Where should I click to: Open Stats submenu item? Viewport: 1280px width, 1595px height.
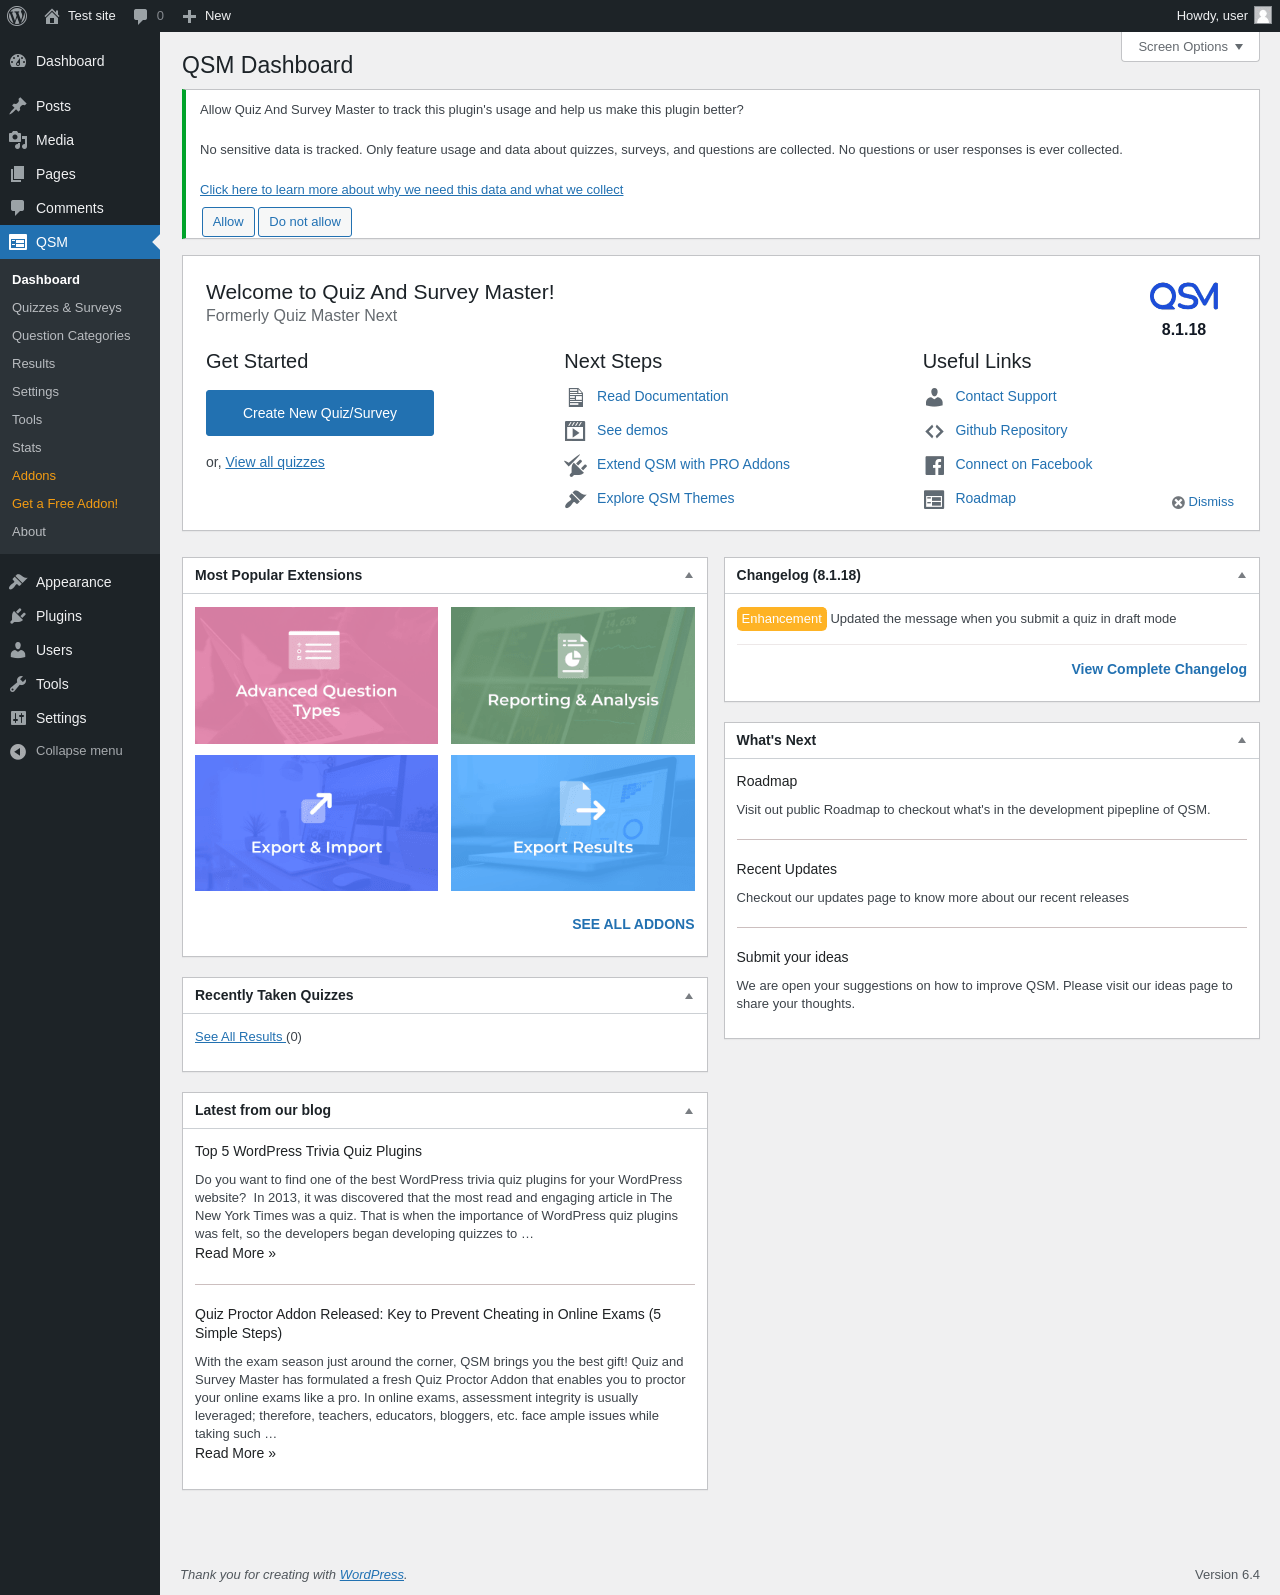pyautogui.click(x=27, y=448)
